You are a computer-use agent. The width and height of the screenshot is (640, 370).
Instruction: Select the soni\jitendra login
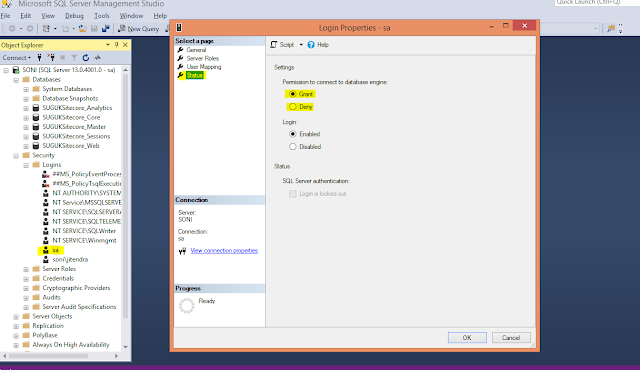coord(70,259)
